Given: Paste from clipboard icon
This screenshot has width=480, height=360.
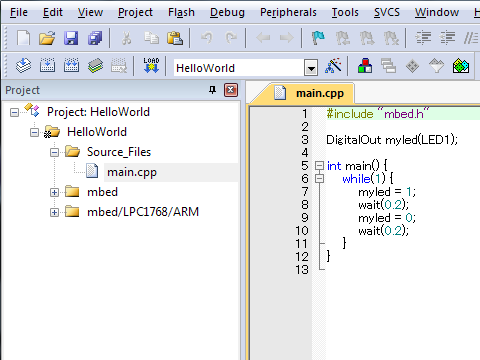Looking at the screenshot, I should click(x=175, y=38).
